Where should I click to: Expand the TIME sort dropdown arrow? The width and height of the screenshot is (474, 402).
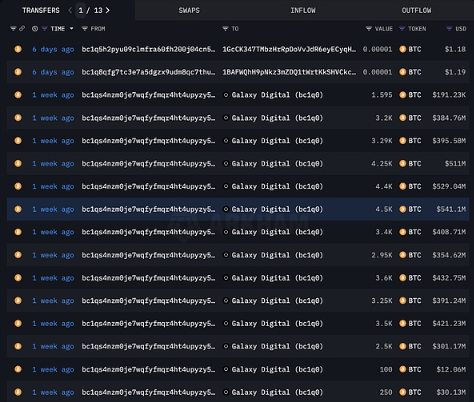point(71,29)
